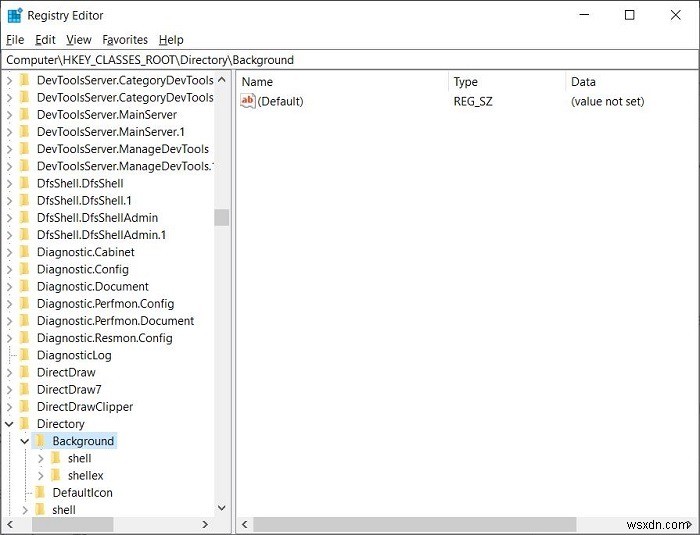
Task: Click the Diagnostic.Resmon.Config folder icon
Action: [x=25, y=338]
